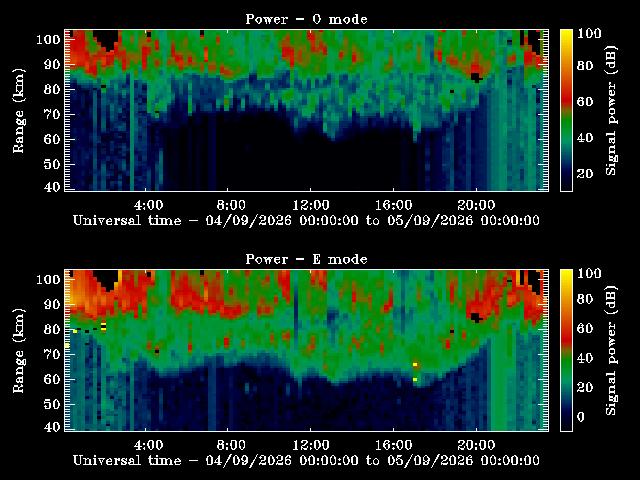Click the Universal time caption under the E mode plot
This screenshot has height=480, width=640.
coord(306,461)
